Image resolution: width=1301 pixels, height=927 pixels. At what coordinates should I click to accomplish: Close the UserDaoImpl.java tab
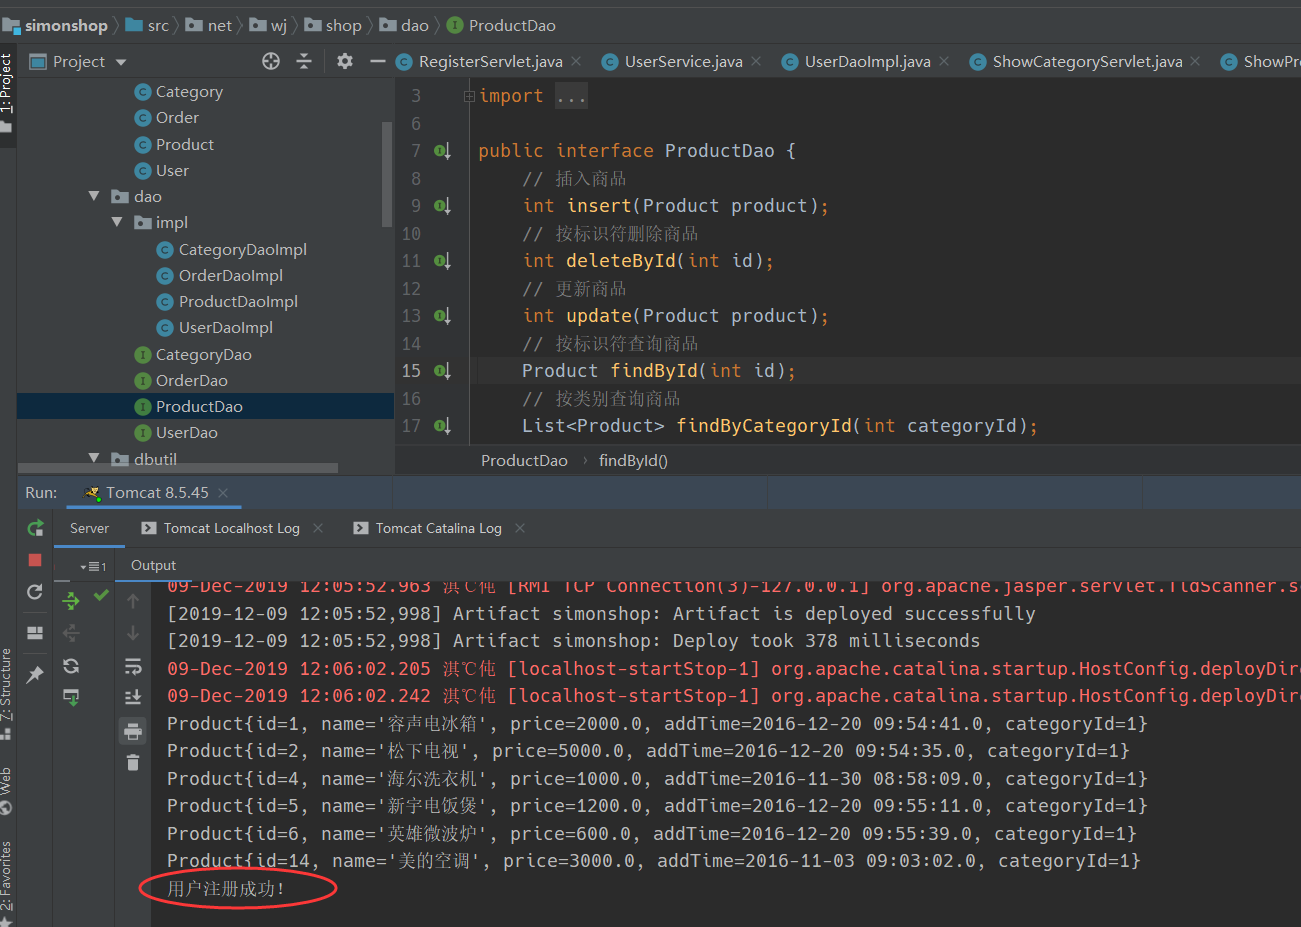[944, 61]
